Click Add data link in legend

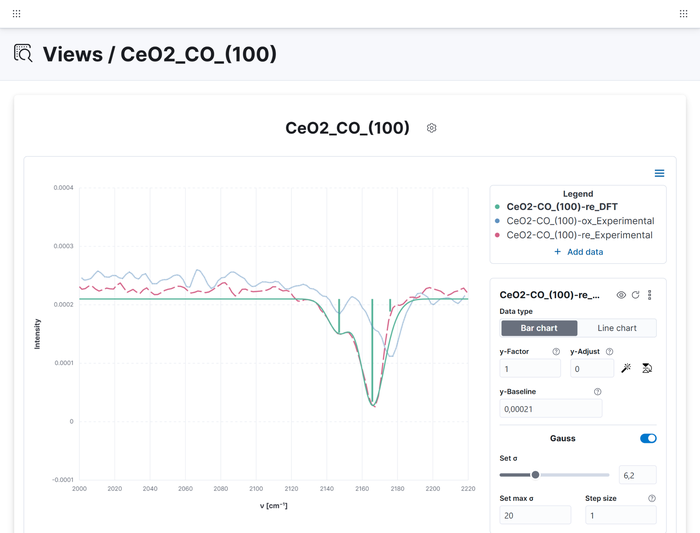pos(579,252)
